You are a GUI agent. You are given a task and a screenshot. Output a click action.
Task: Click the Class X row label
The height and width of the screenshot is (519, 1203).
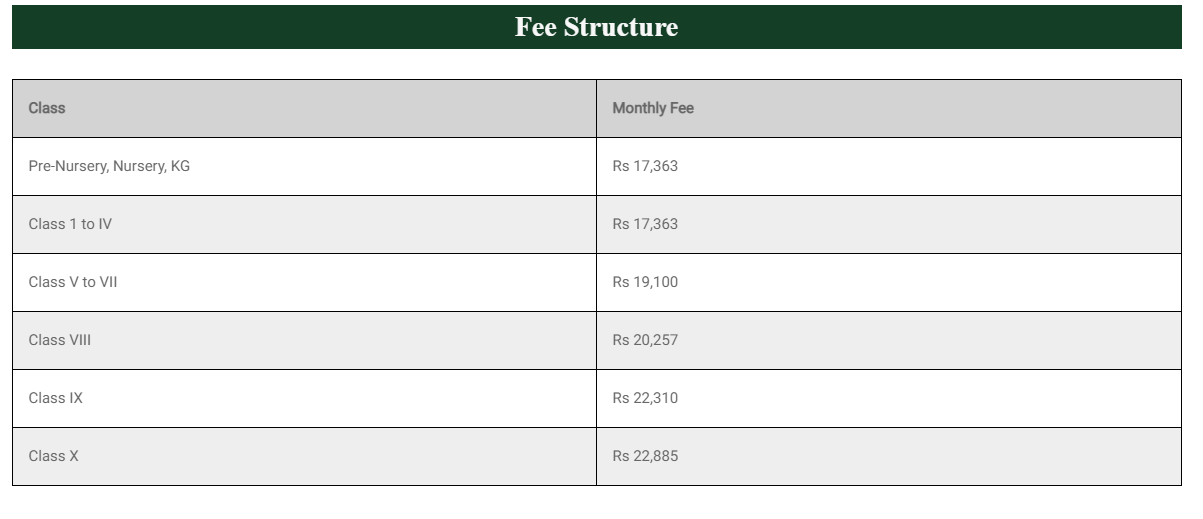(54, 456)
